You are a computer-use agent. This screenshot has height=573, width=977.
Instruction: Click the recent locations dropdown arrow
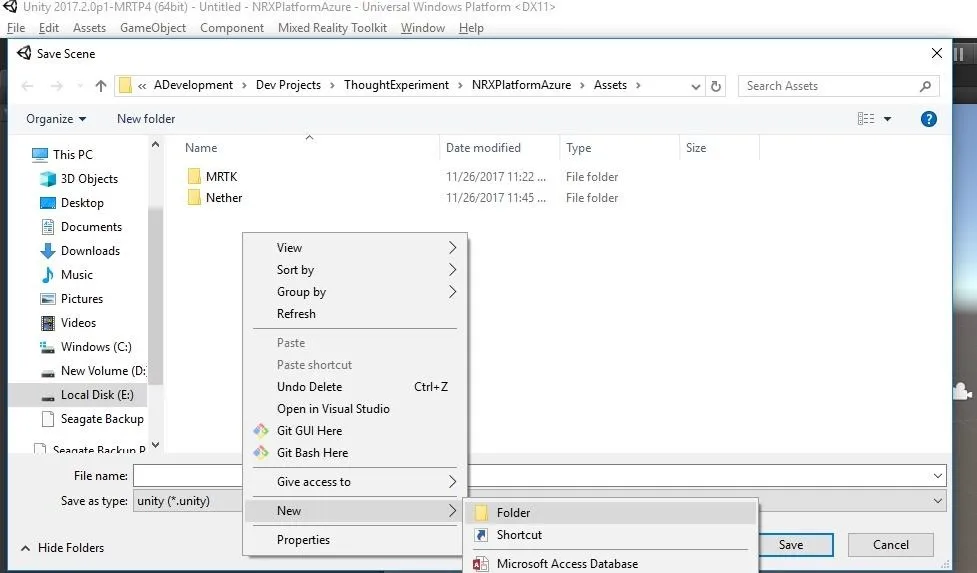(79, 86)
